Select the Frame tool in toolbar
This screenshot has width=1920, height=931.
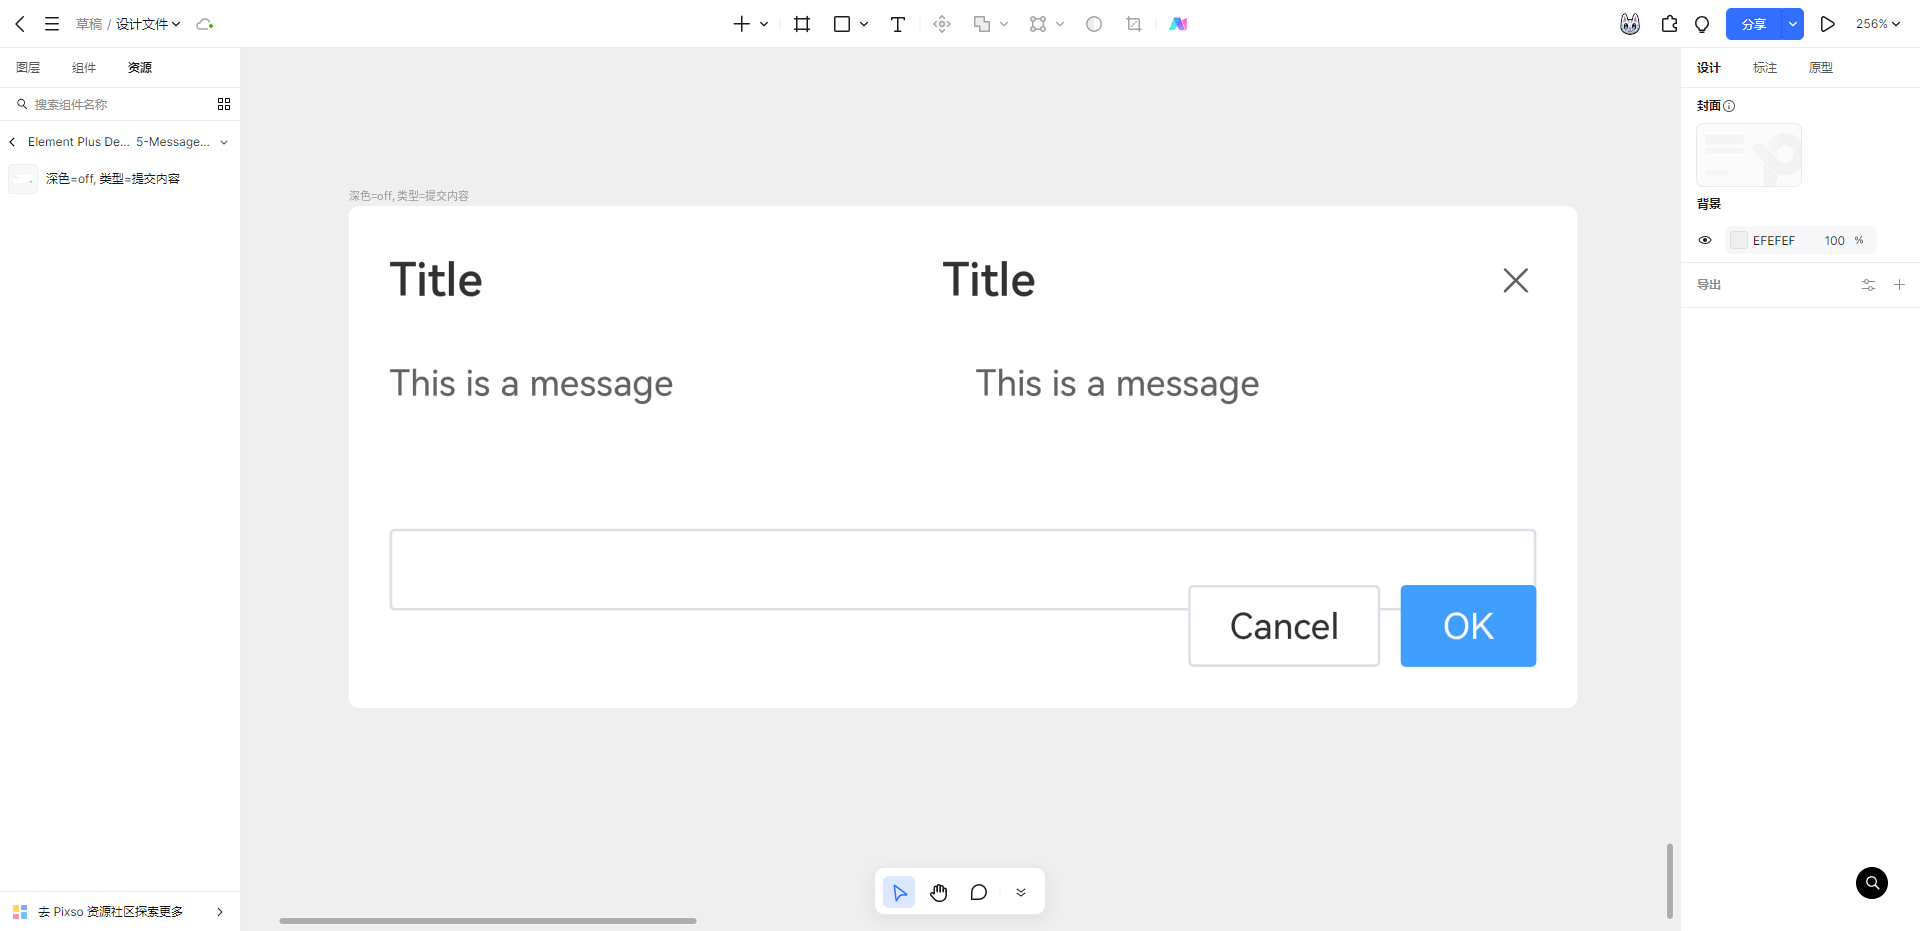pos(801,24)
